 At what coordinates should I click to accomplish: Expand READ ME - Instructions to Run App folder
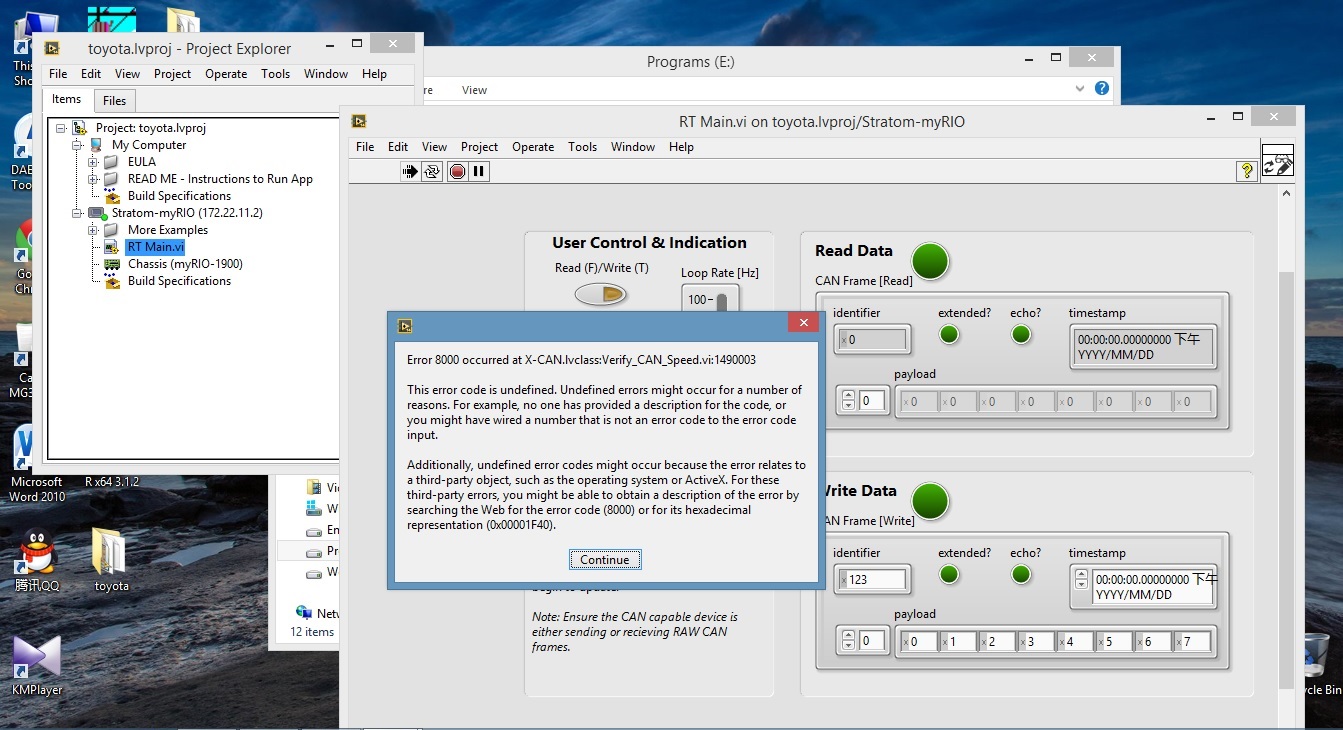pos(93,179)
